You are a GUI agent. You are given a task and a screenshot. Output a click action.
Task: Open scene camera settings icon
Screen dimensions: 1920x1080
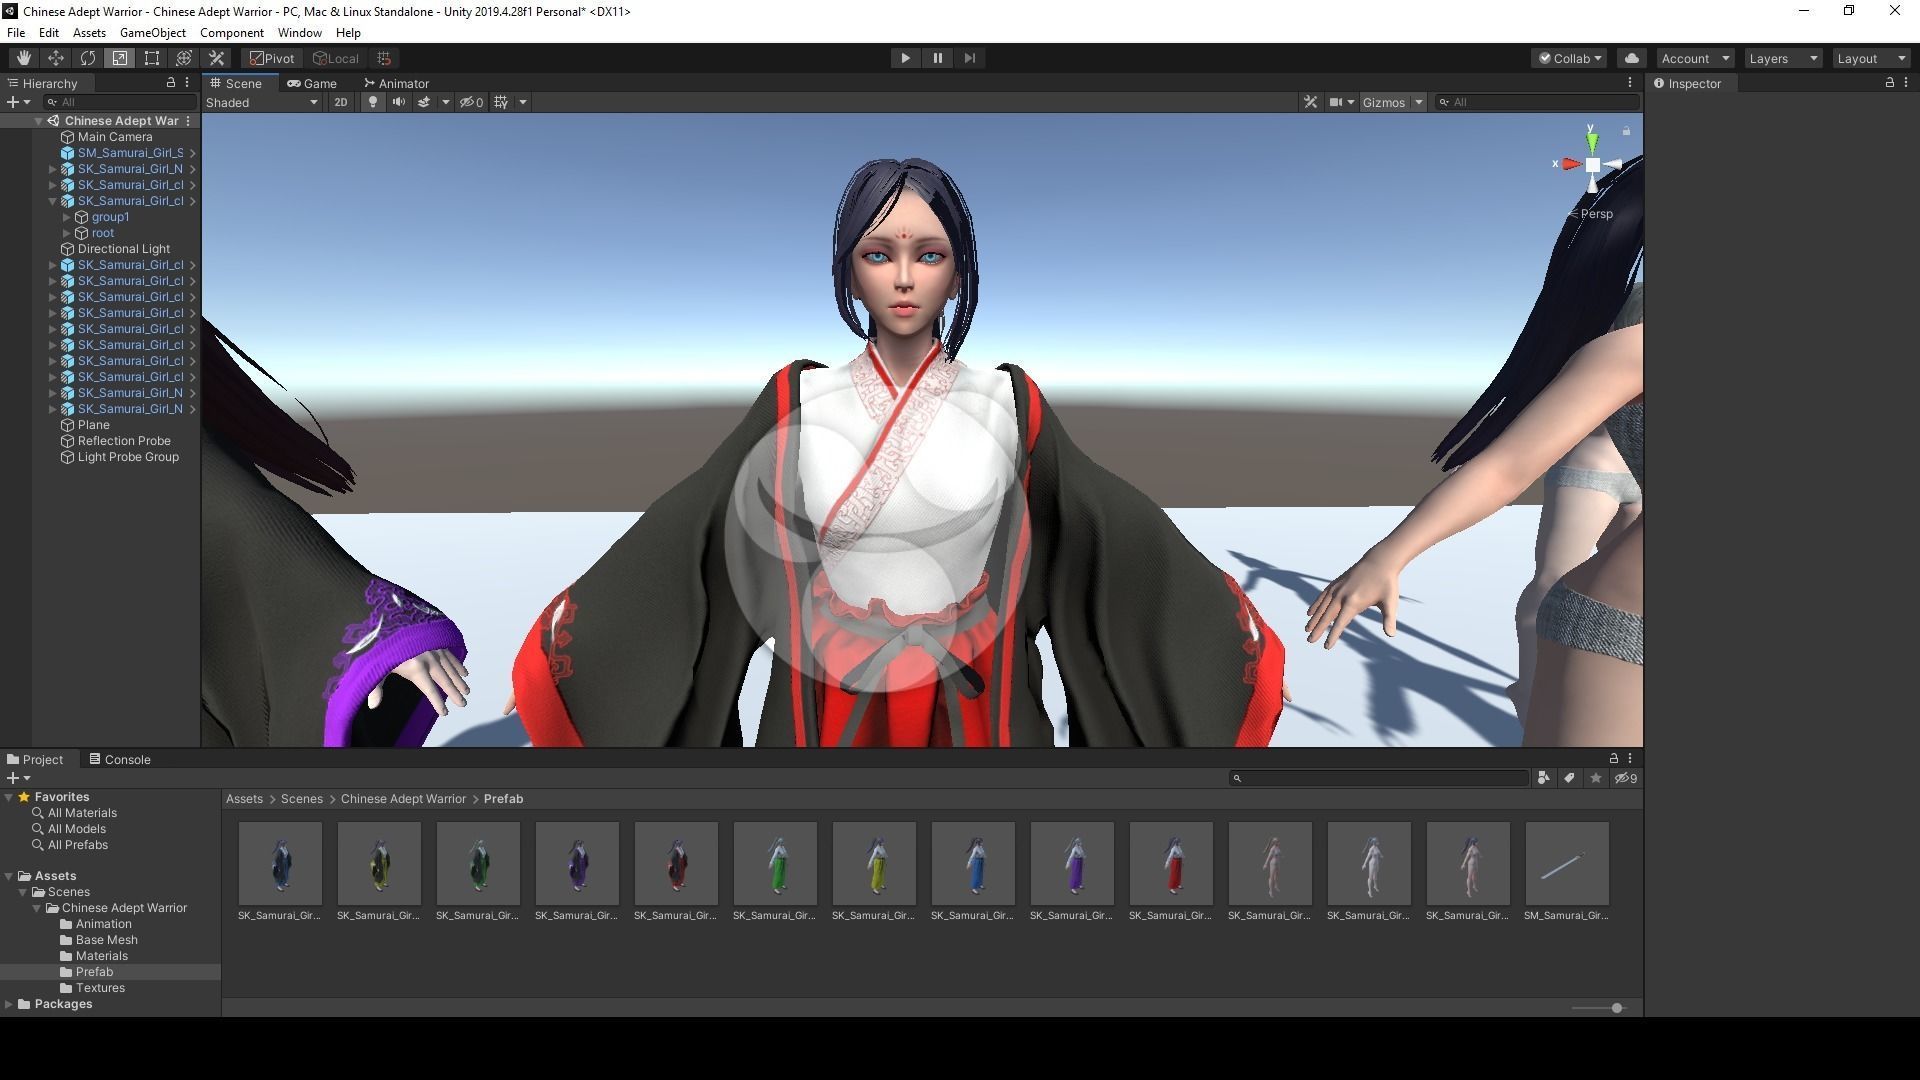point(1336,102)
